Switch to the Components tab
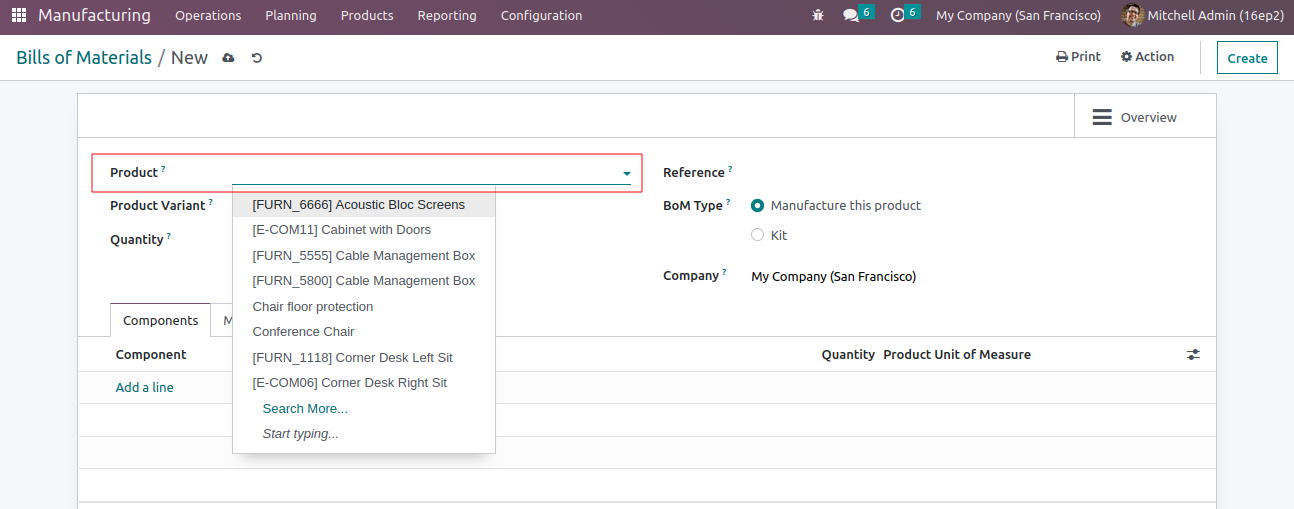Viewport: 1294px width, 509px height. [x=160, y=321]
